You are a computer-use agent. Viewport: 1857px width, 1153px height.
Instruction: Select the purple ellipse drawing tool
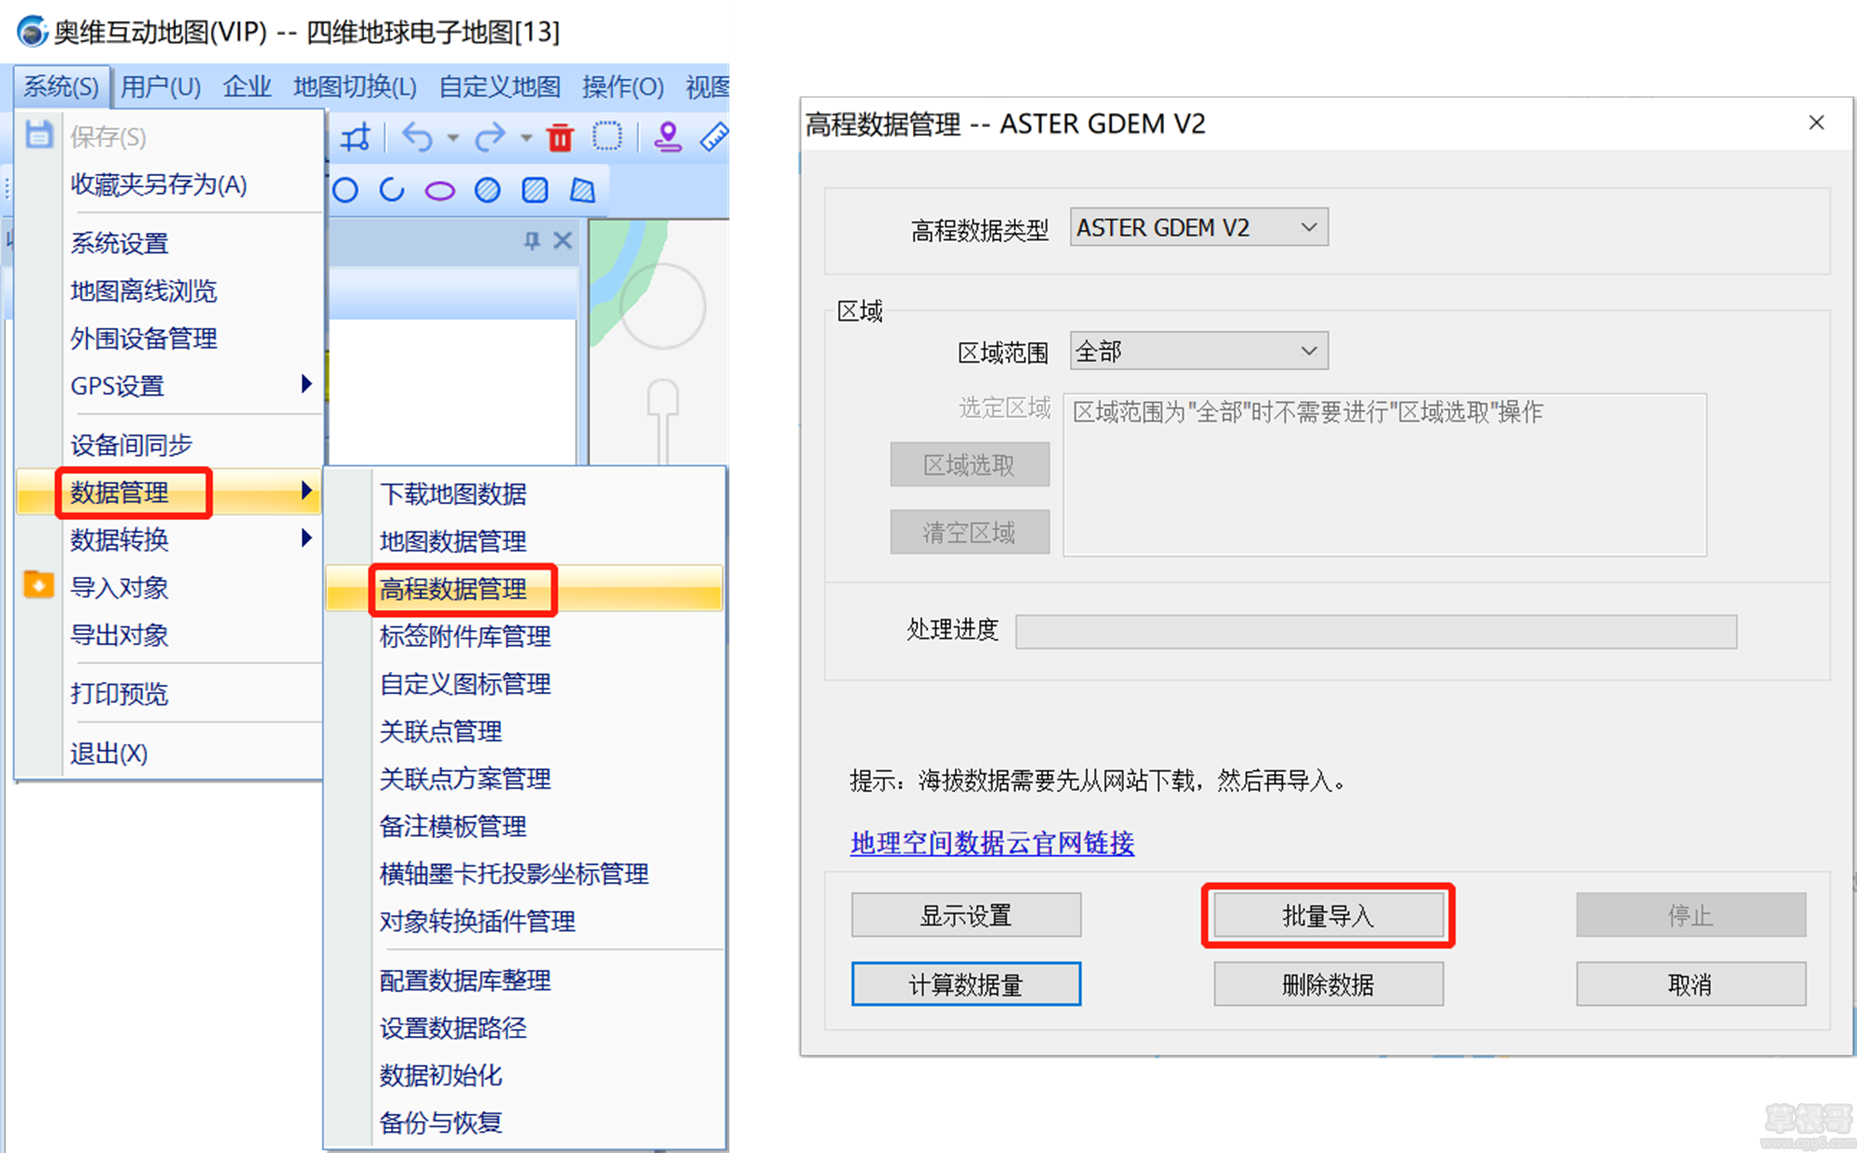click(440, 191)
